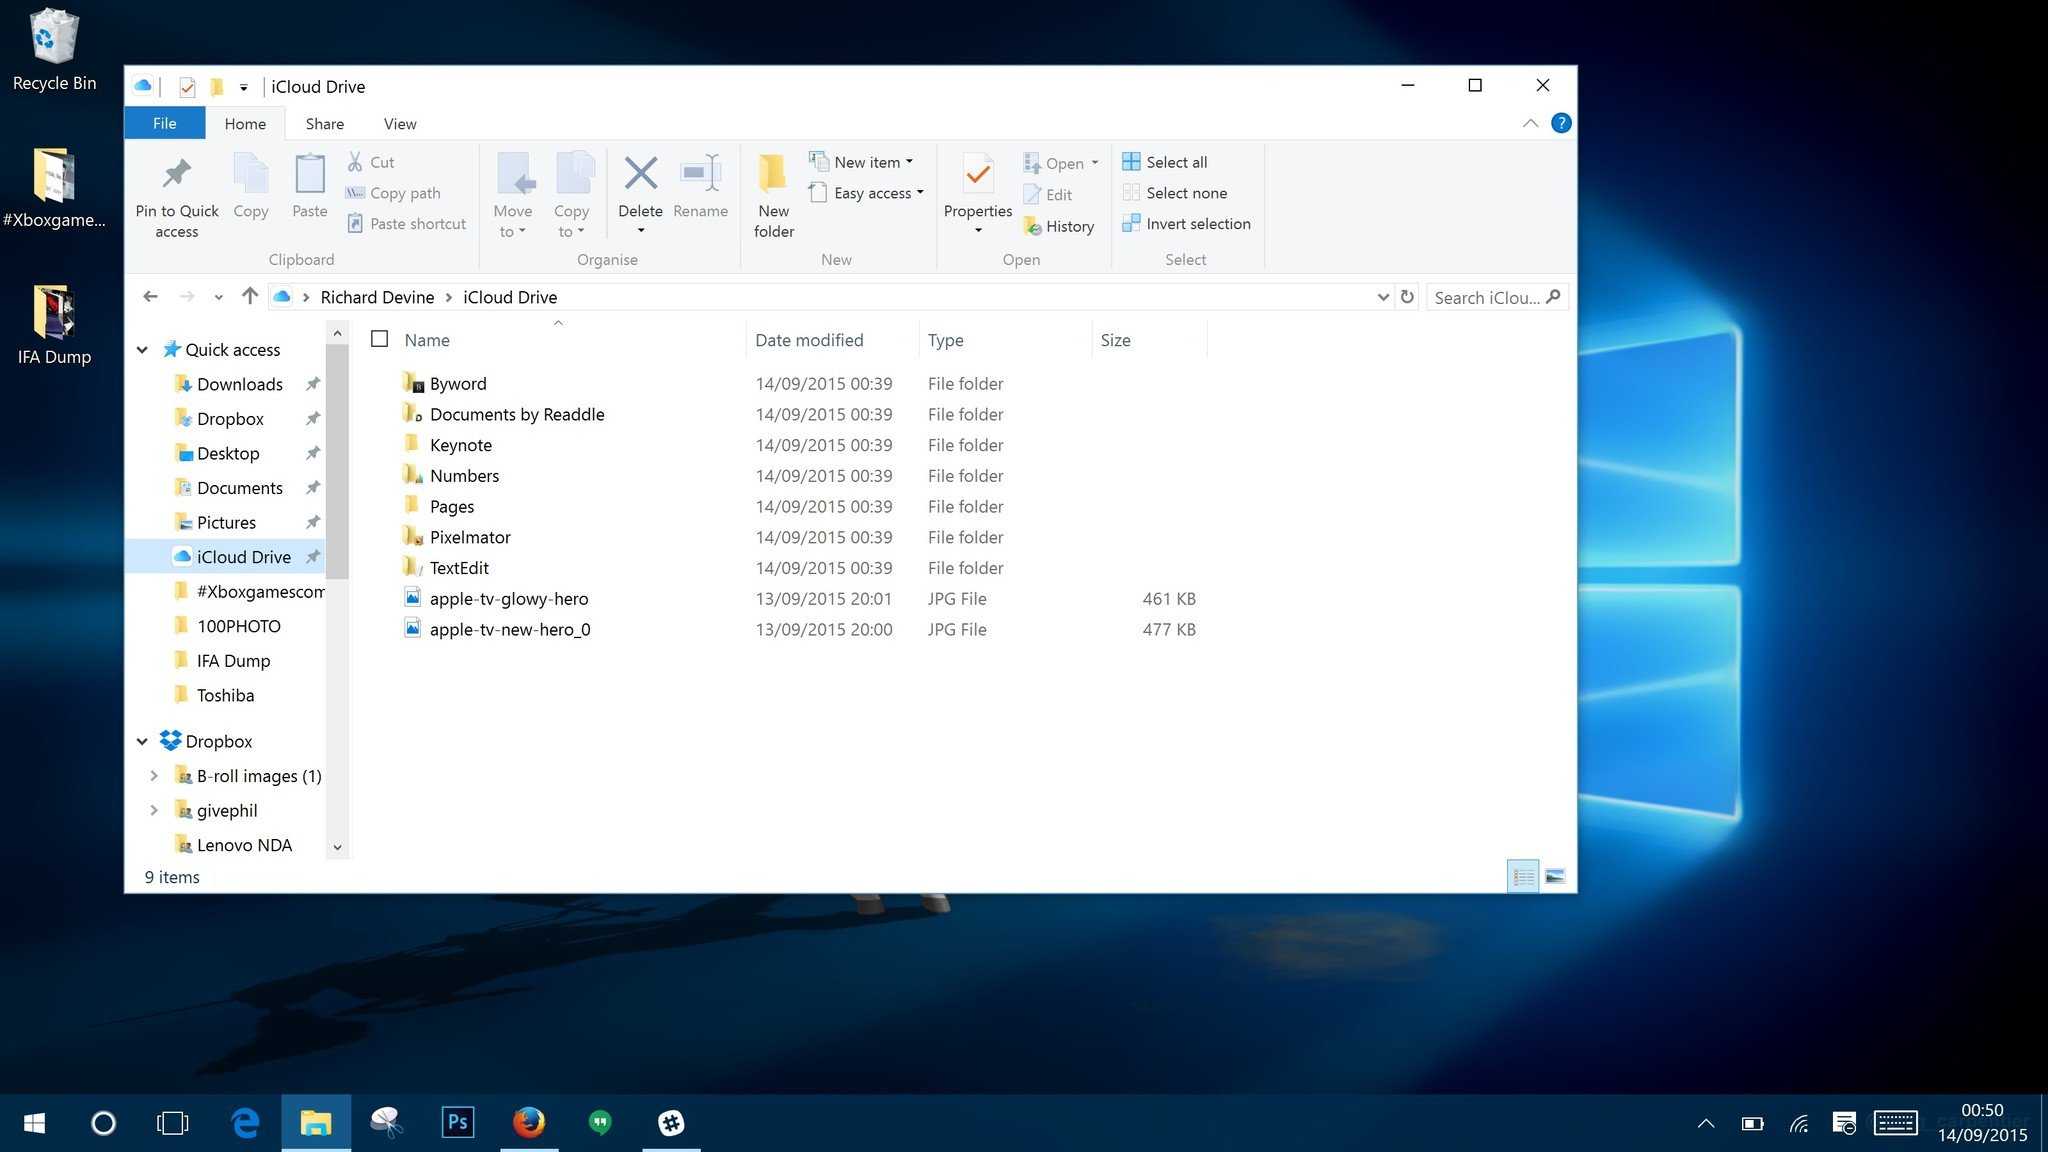The image size is (2048, 1152).
Task: Click the Search iCloud Drive field
Action: pos(1496,297)
